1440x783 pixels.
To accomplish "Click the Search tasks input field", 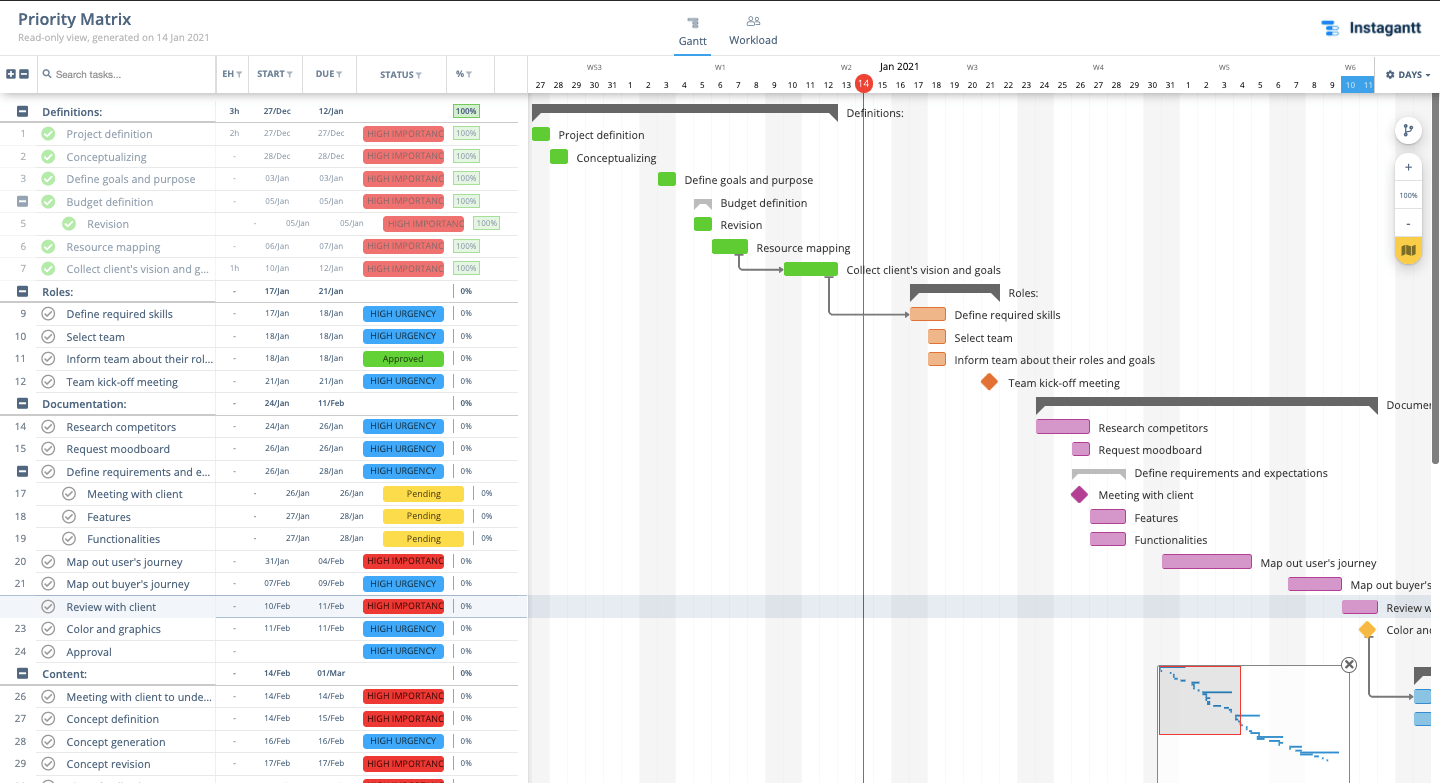I will point(130,74).
